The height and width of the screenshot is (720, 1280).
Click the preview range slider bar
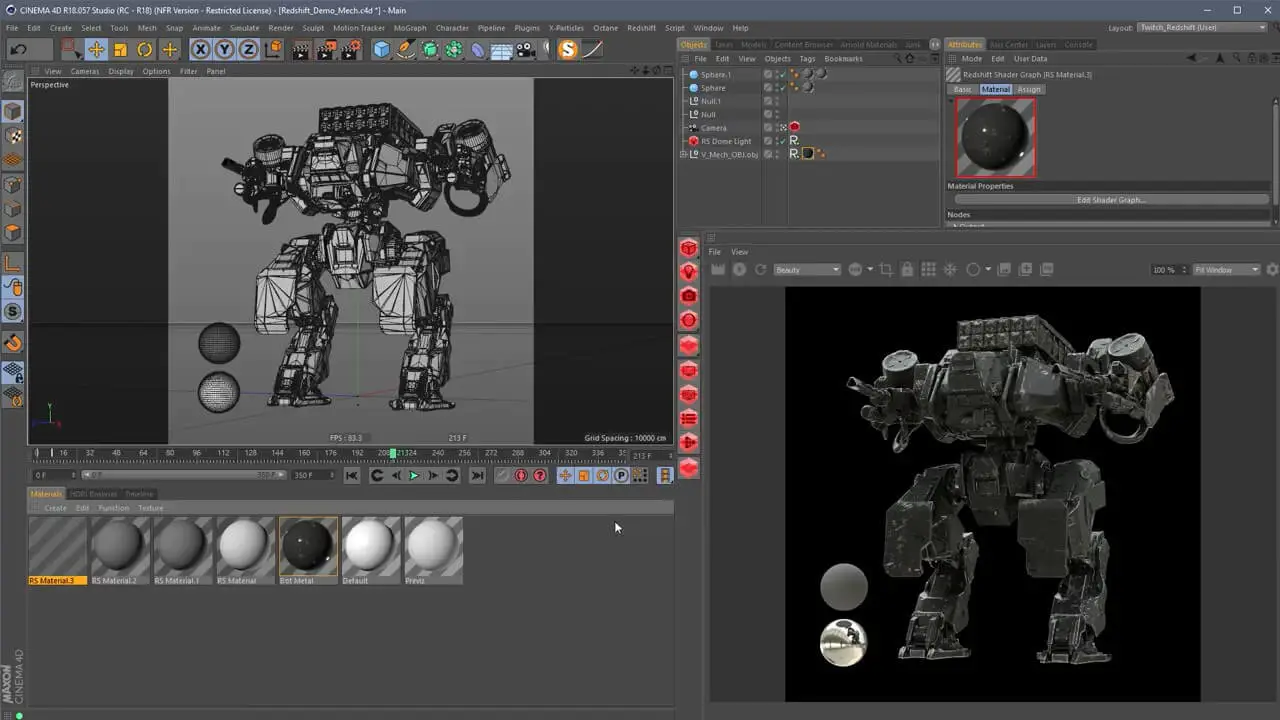pos(186,476)
